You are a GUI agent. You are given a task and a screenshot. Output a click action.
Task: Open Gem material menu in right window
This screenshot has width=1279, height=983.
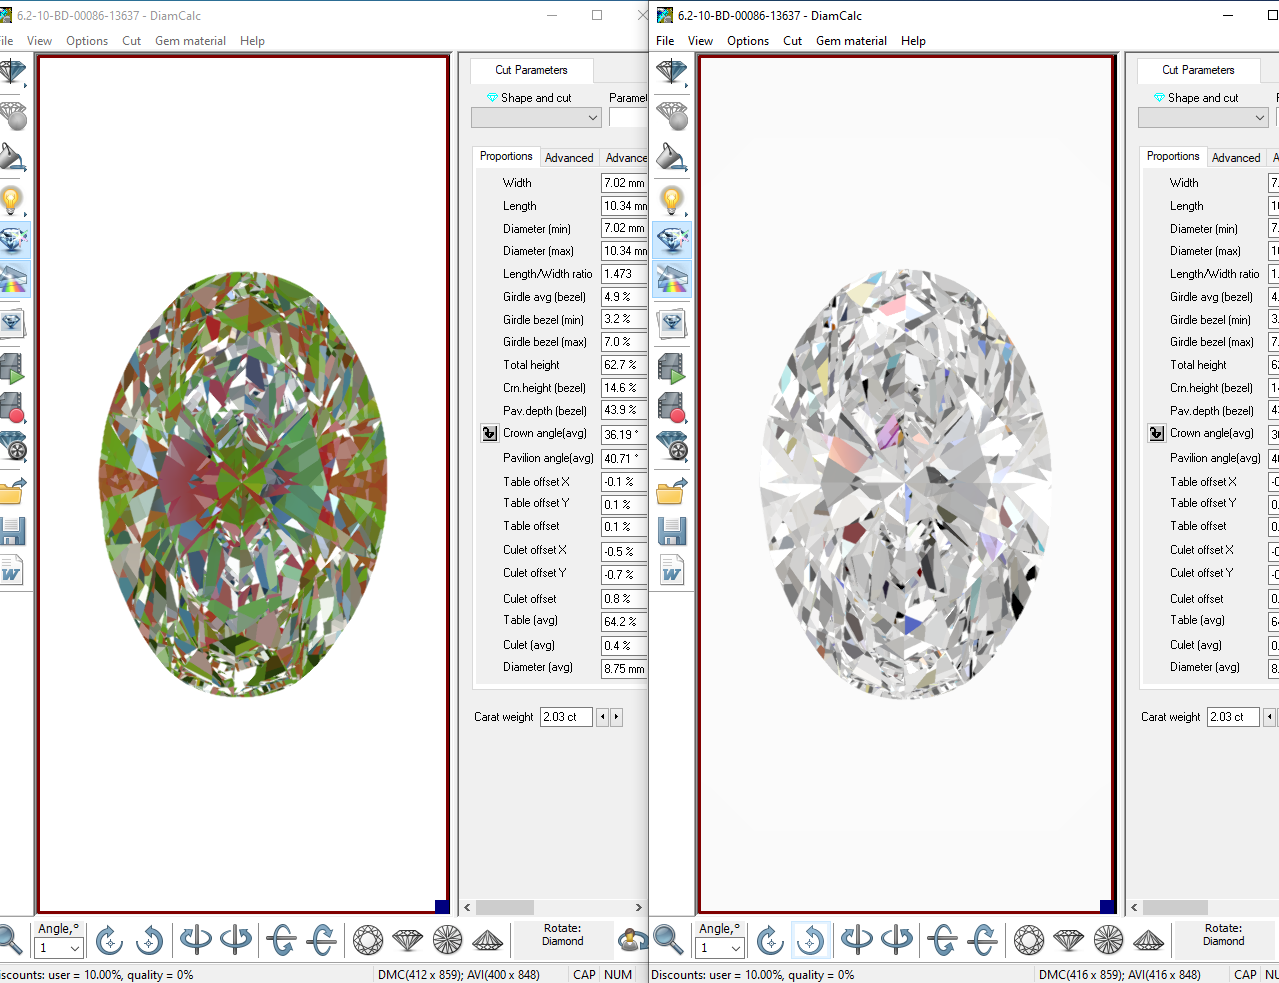851,41
